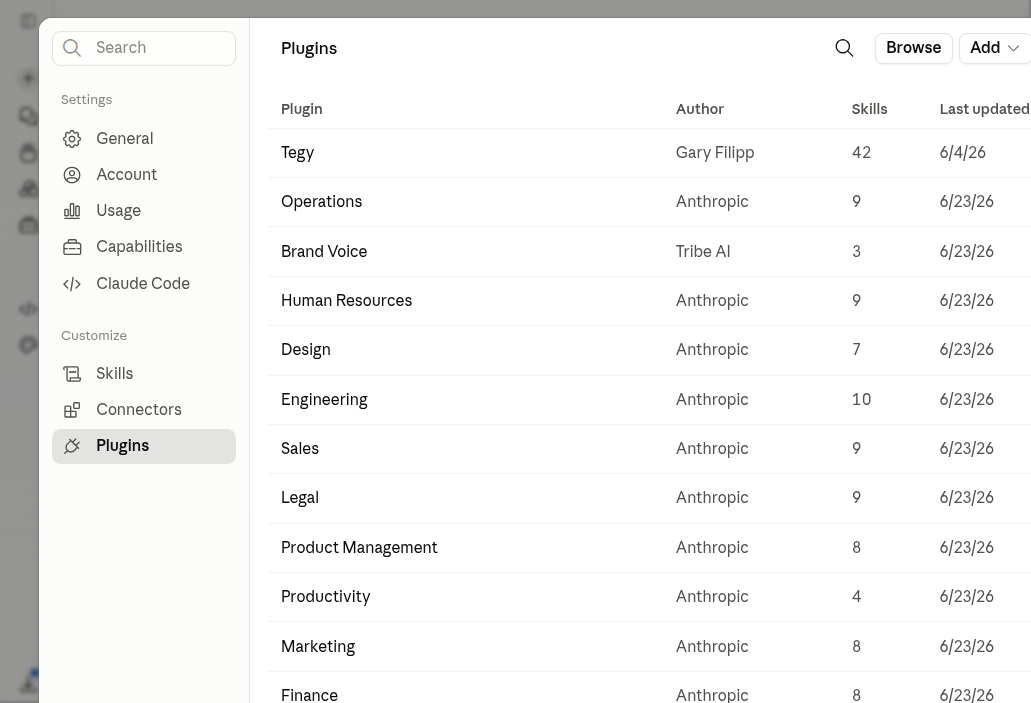Select the Marketing plugin

(650, 646)
